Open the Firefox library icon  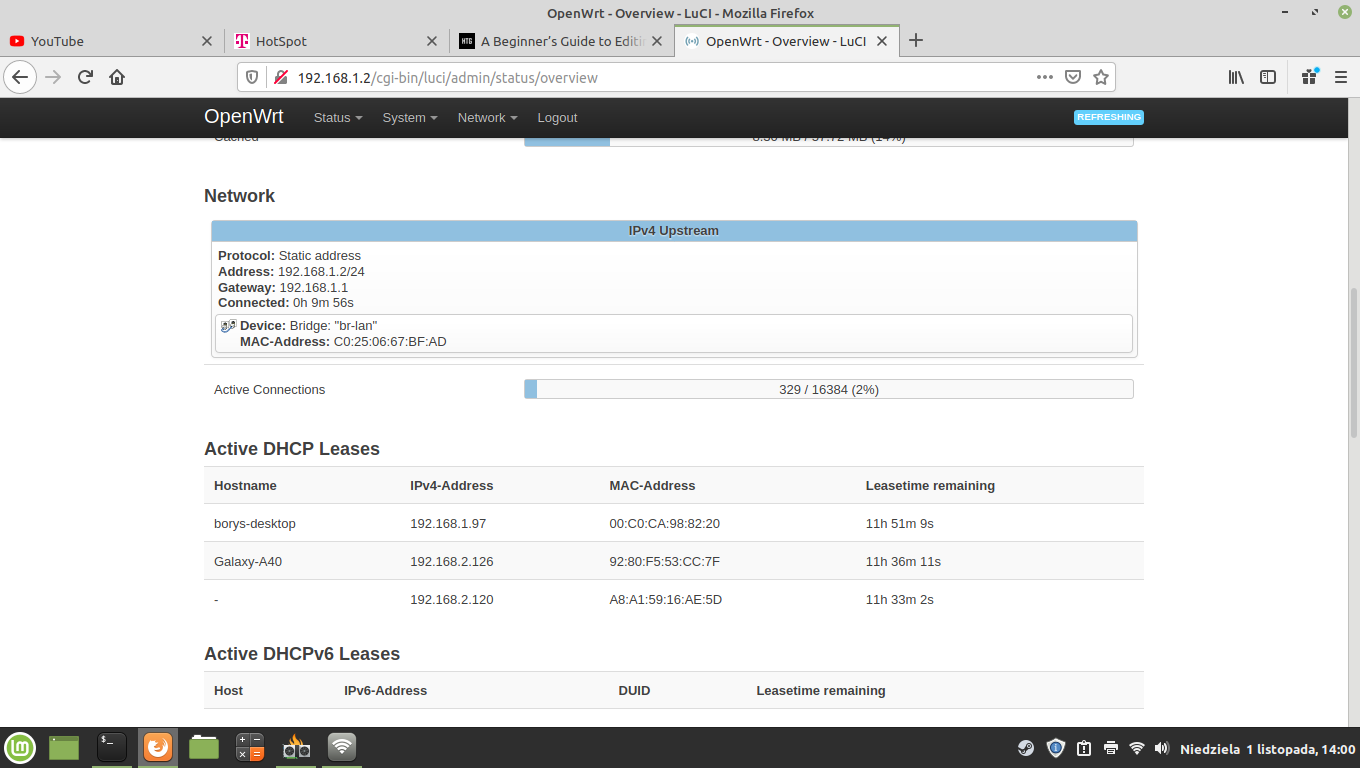1236,77
